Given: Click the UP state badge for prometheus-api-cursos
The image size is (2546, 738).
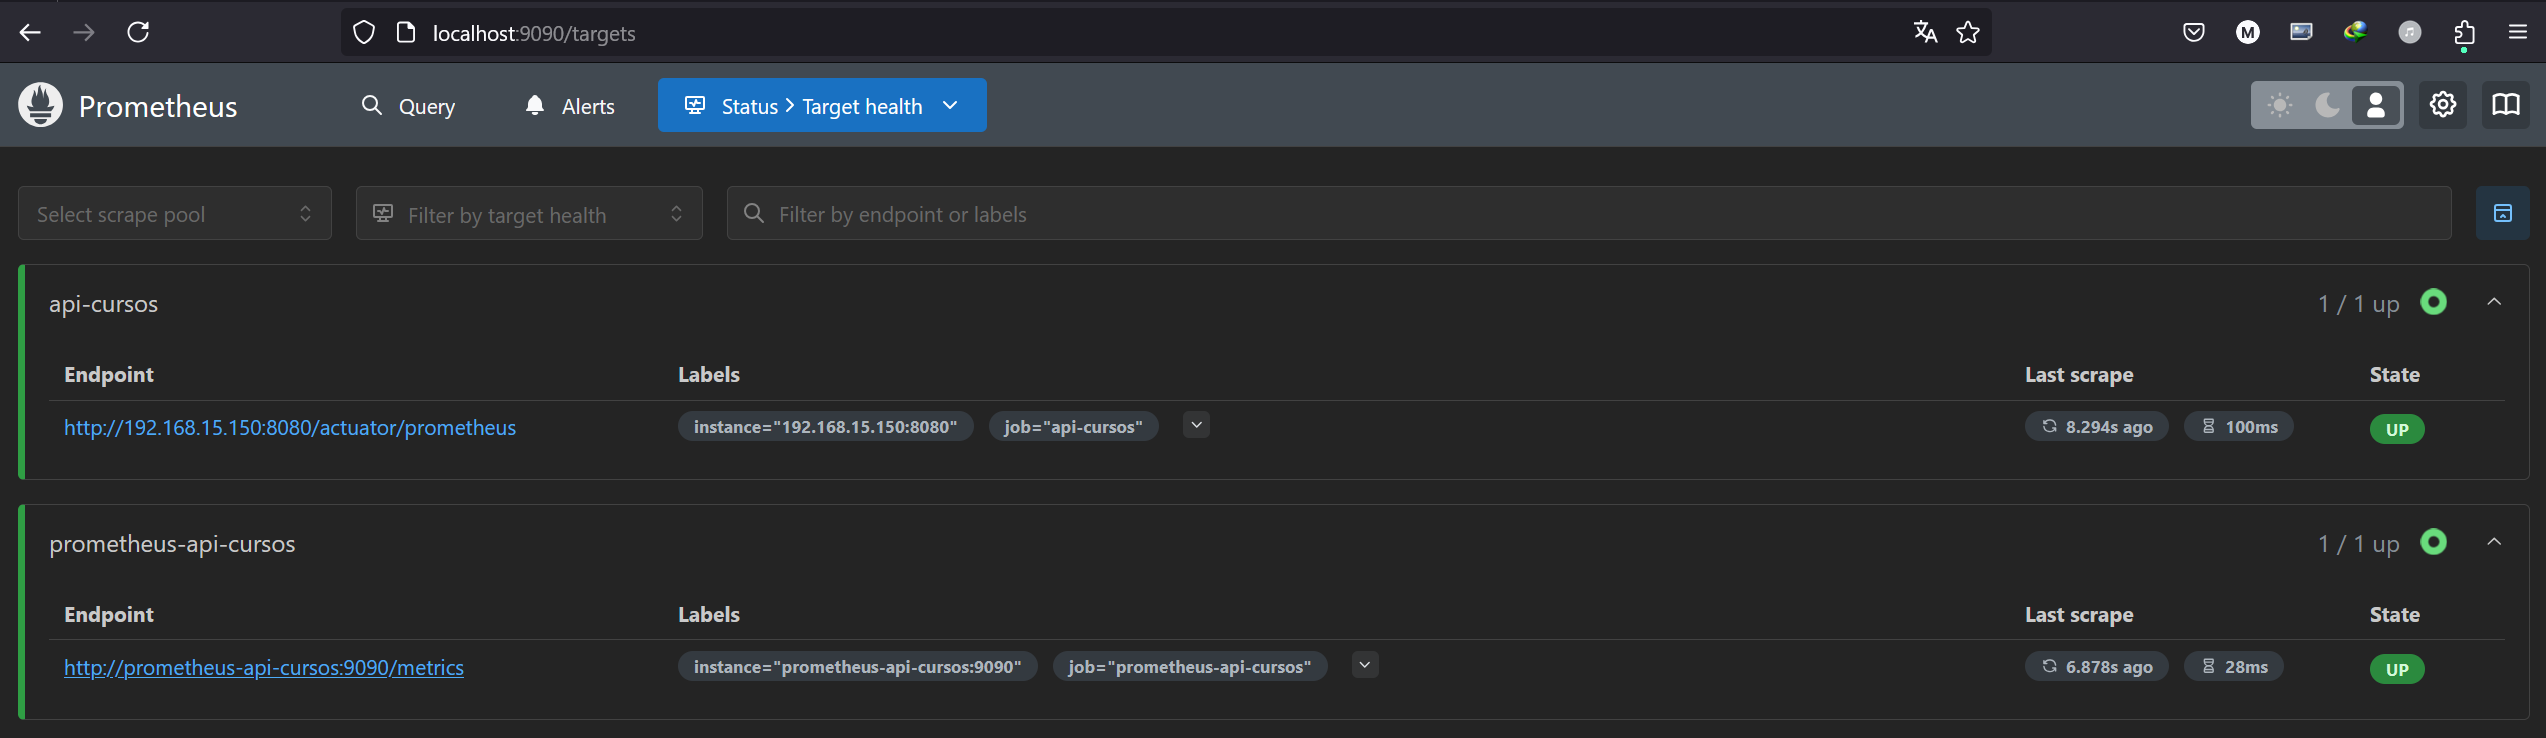Looking at the screenshot, I should pos(2397,669).
